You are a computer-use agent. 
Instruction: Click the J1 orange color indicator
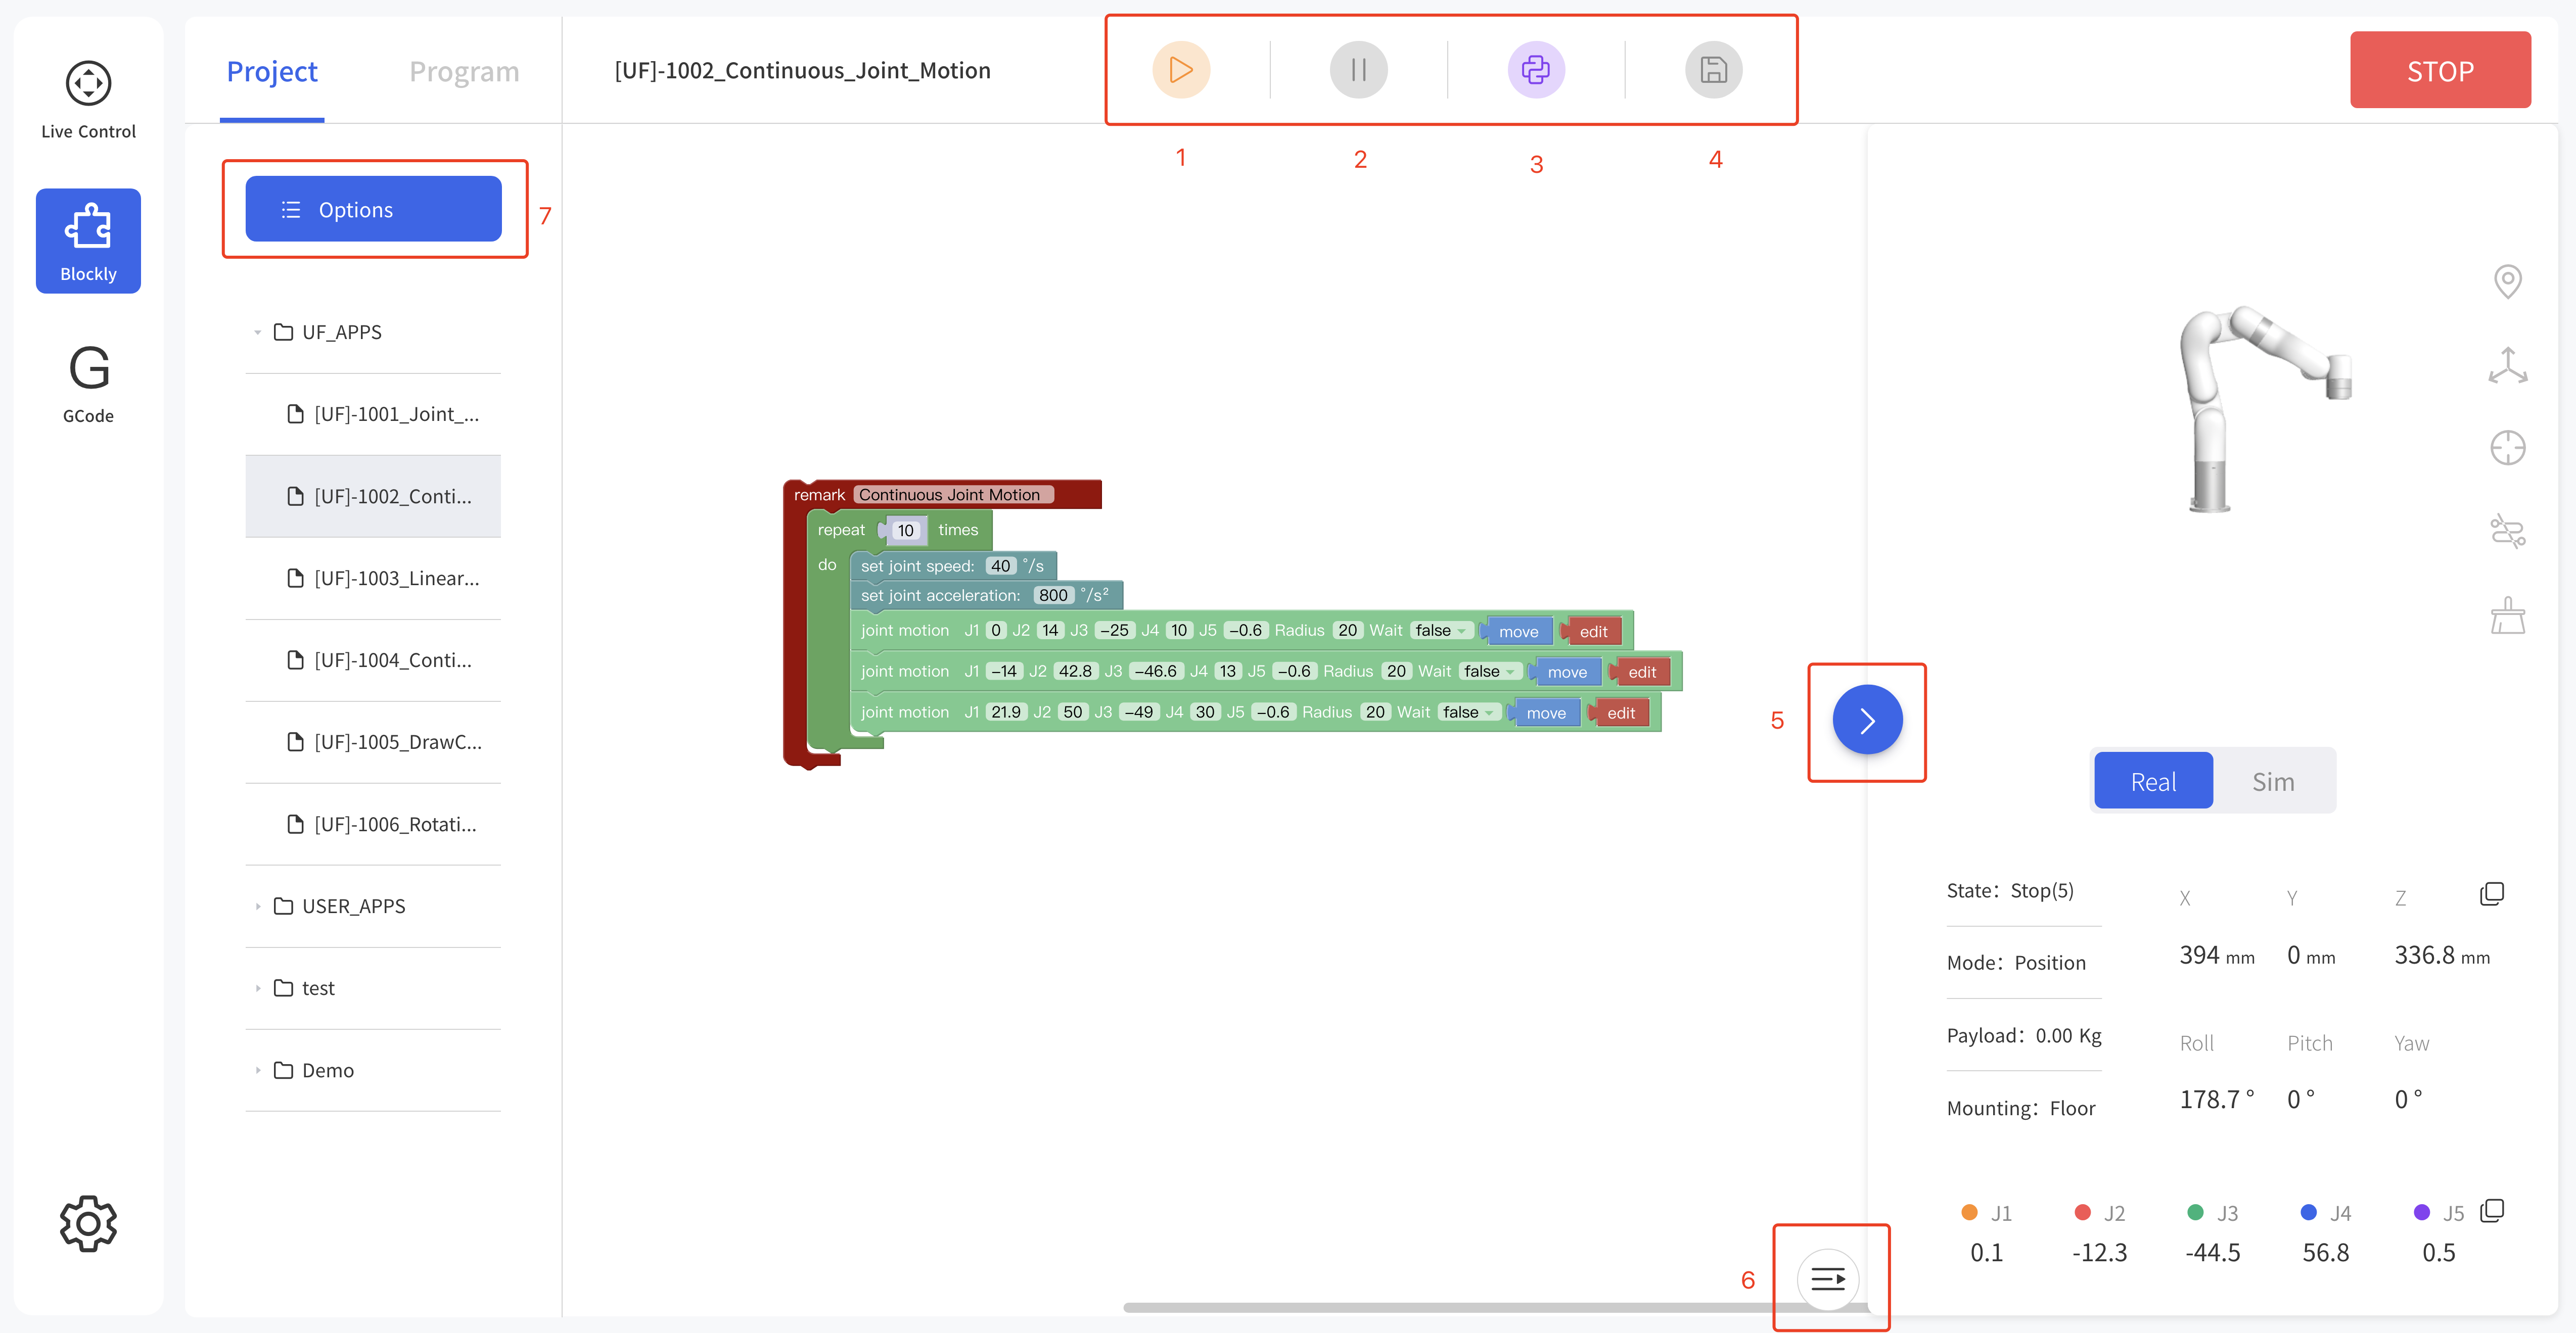click(1970, 1212)
